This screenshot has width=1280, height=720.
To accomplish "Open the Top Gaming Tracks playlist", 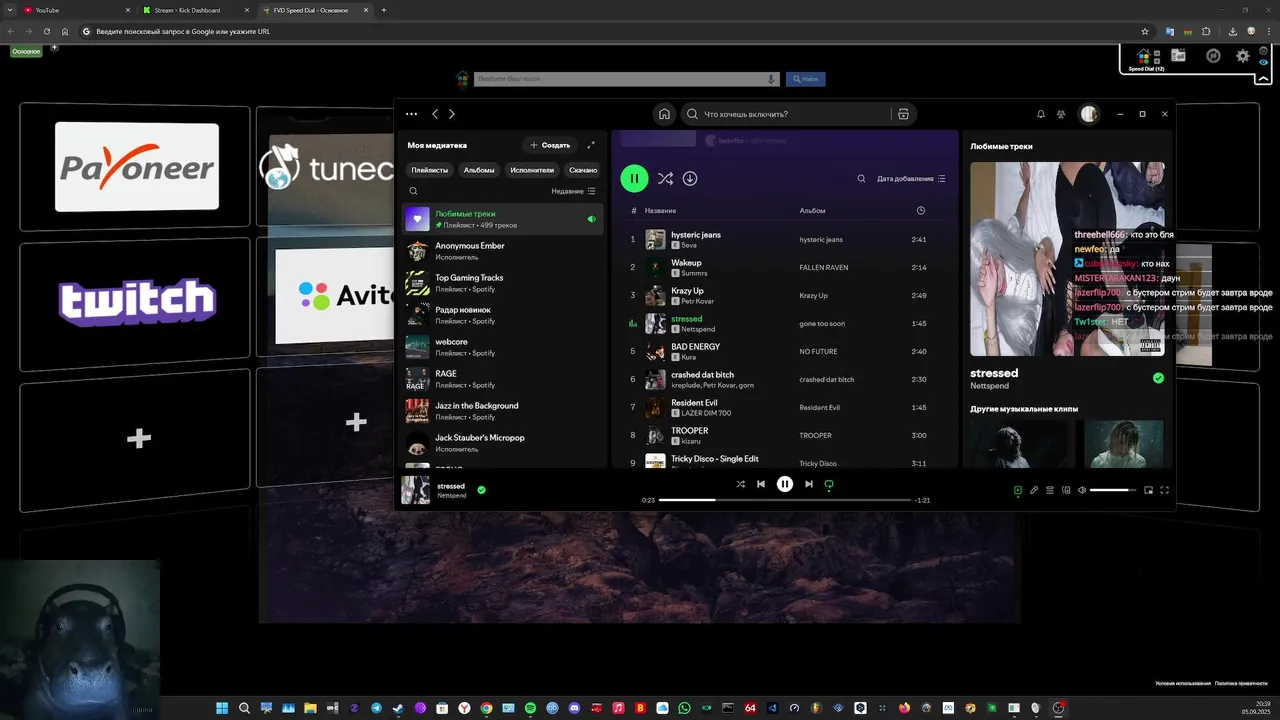I will [x=503, y=283].
